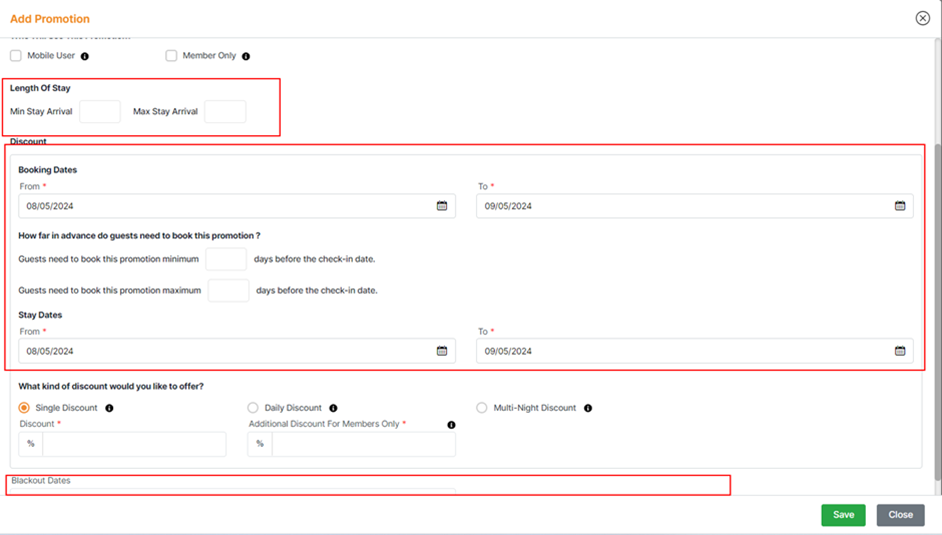
Task: Show info tooltip for Multi-Night Discount
Action: [x=588, y=408]
